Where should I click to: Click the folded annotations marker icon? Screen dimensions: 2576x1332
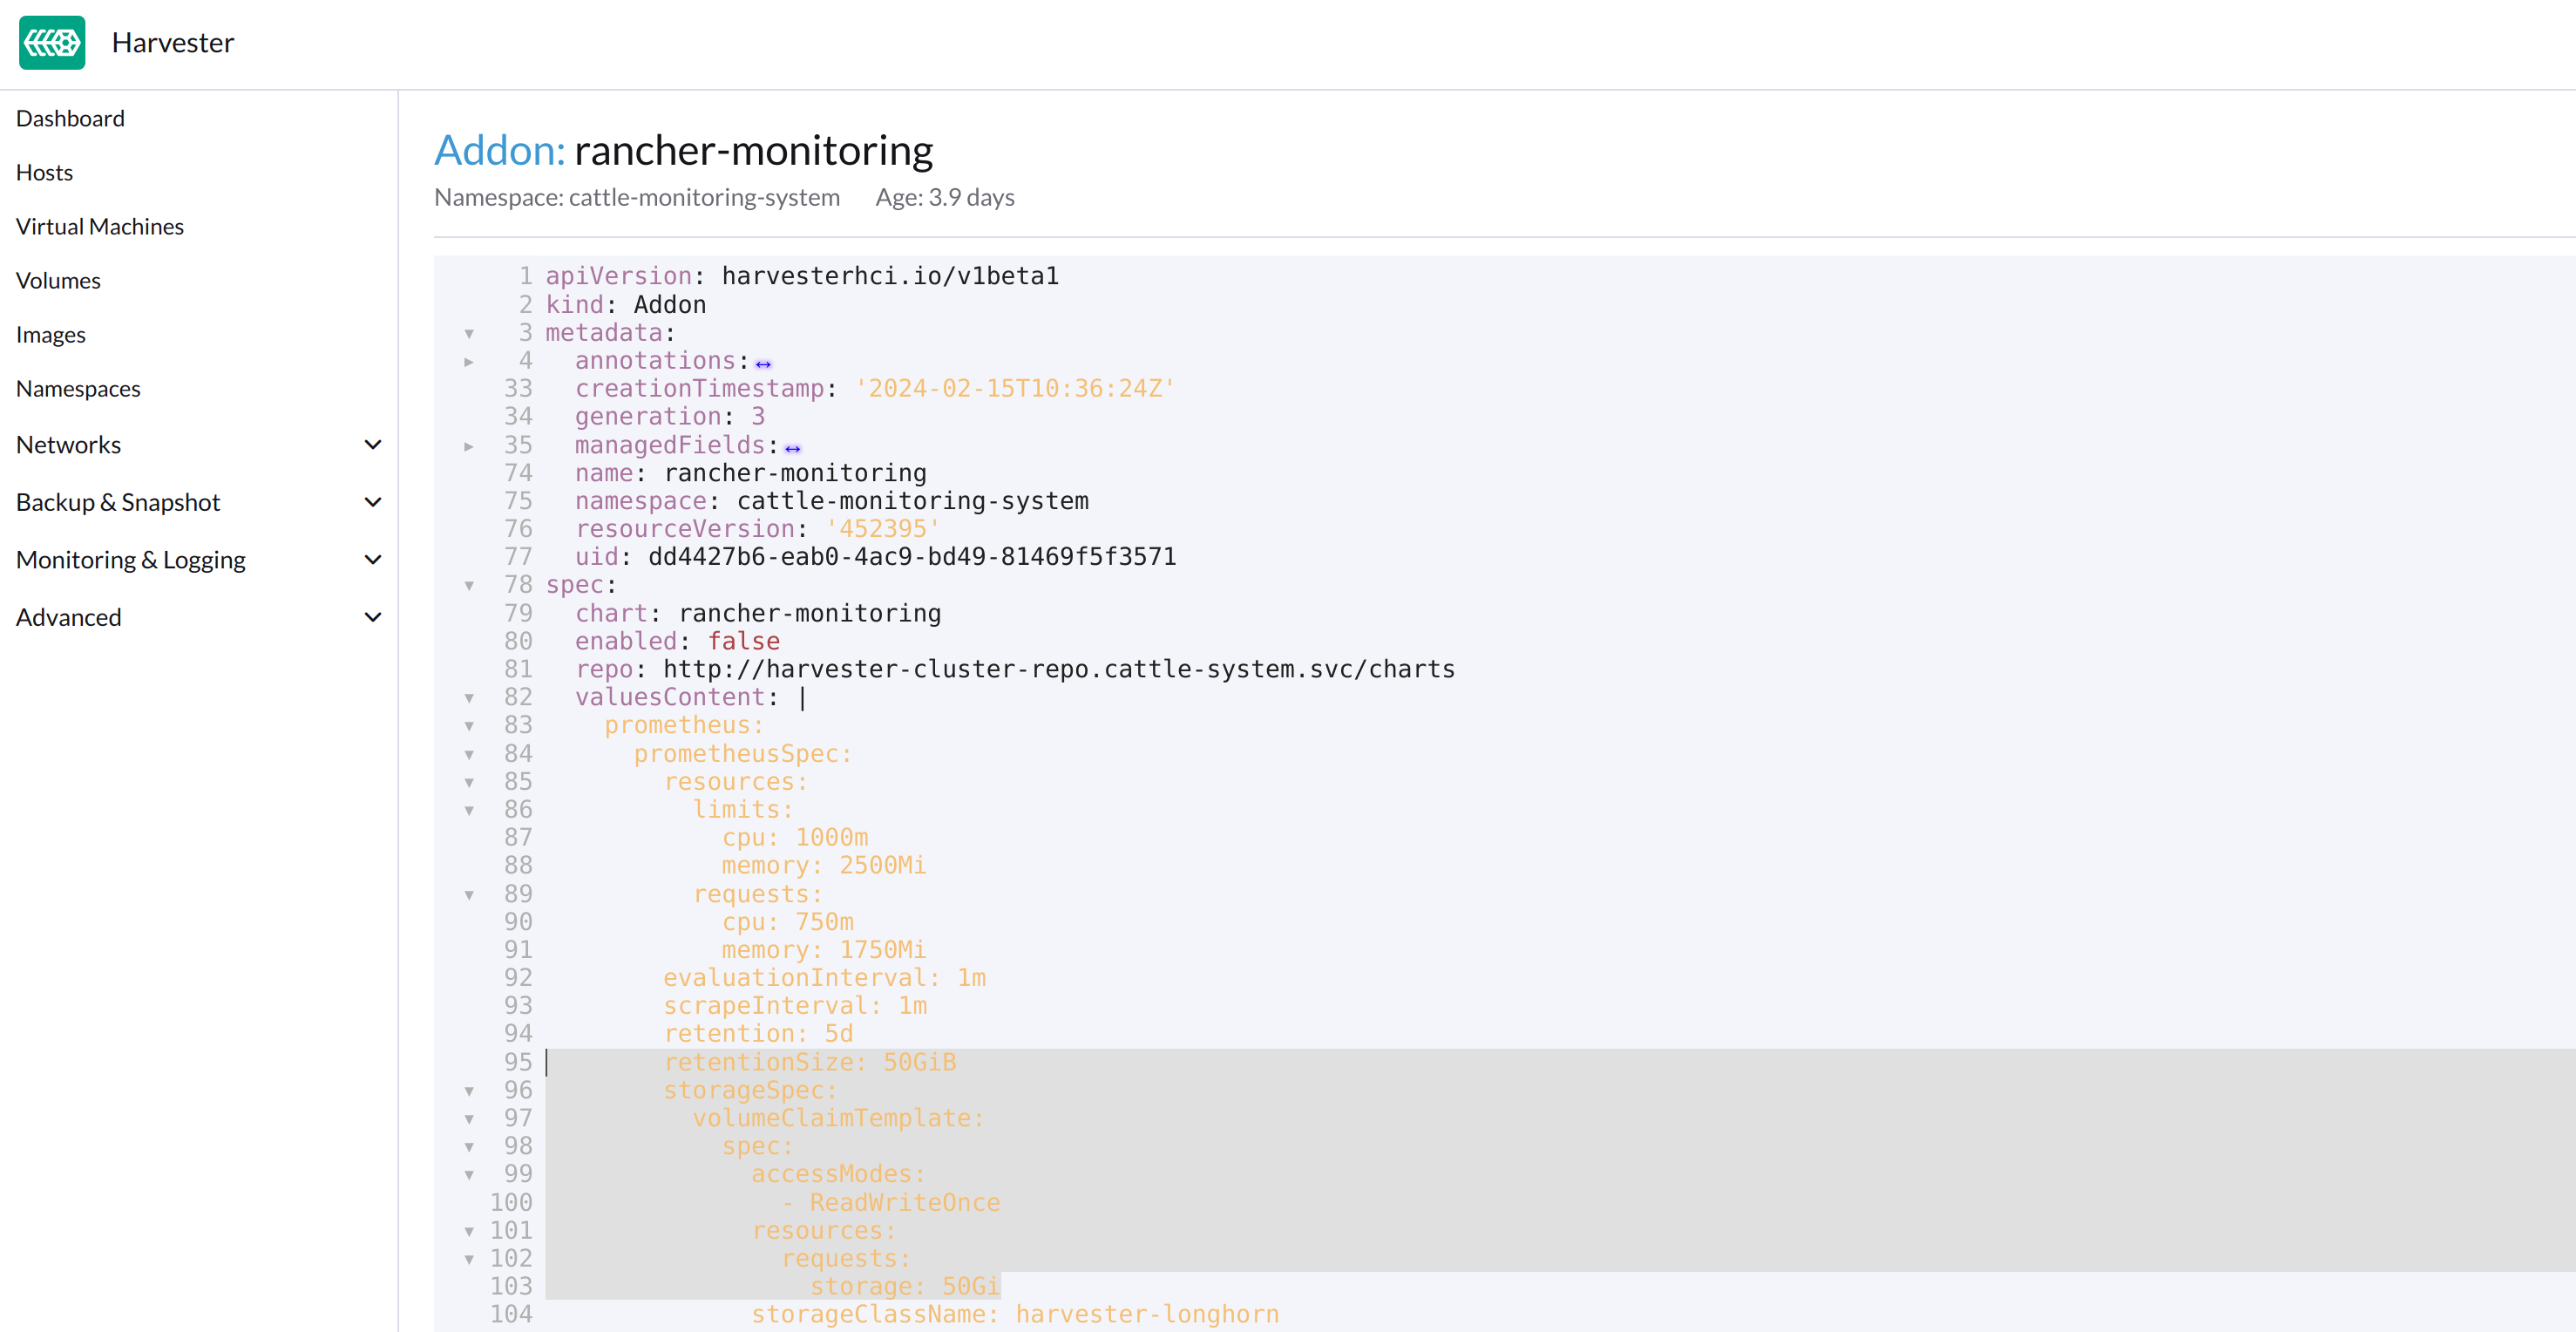click(x=763, y=364)
